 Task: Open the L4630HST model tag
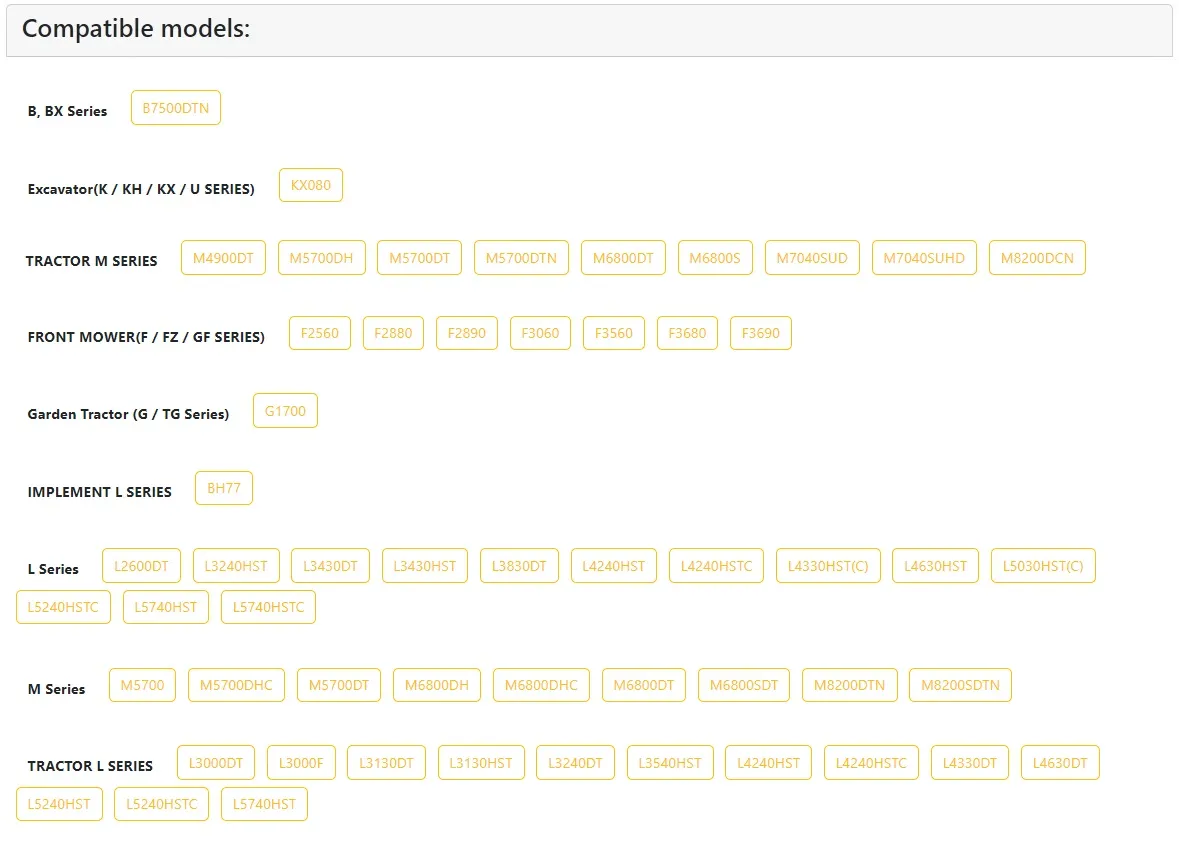[x=935, y=566]
